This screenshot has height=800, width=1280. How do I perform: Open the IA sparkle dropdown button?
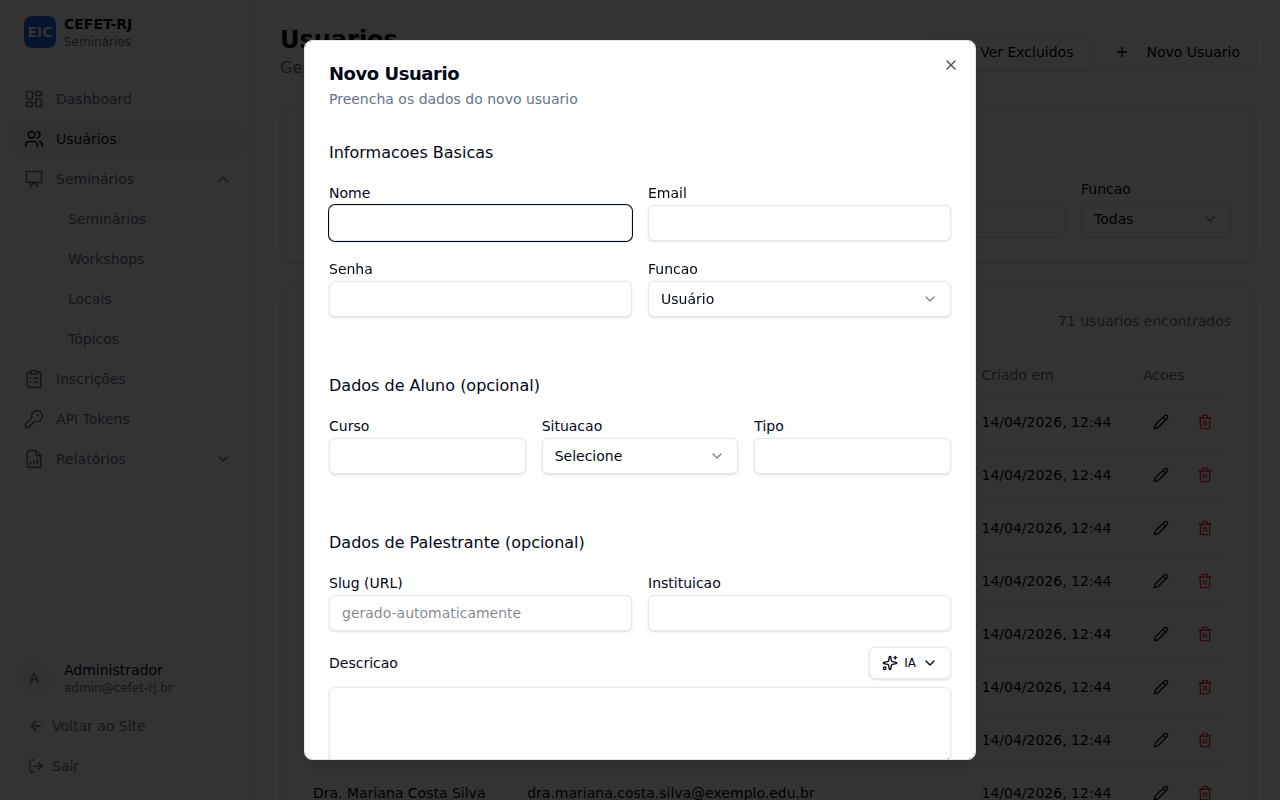coord(910,663)
